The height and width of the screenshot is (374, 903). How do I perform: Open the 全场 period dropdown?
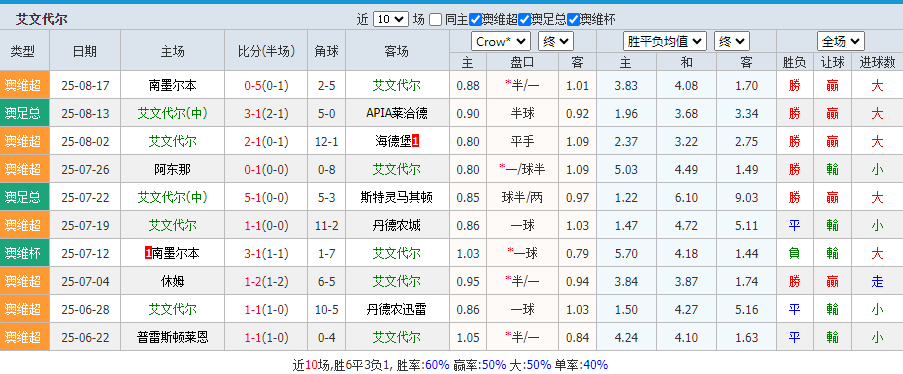[841, 41]
